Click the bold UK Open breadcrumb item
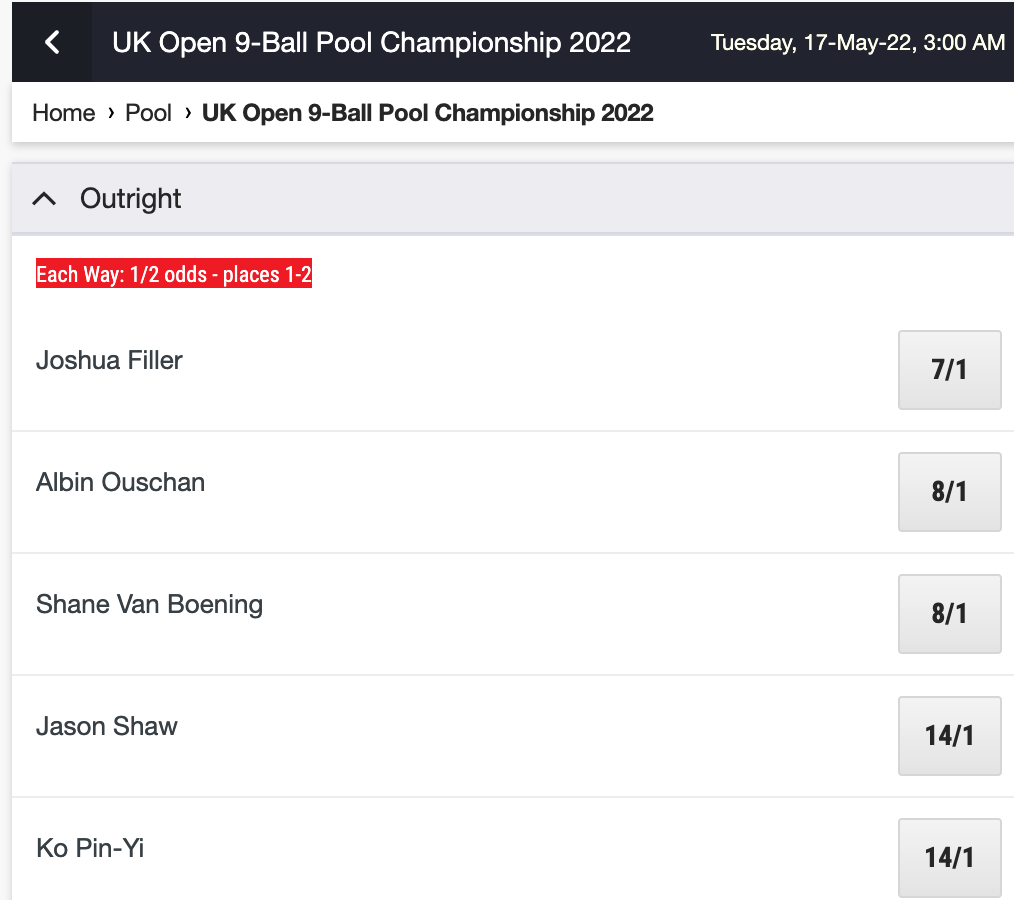This screenshot has height=900, width=1014. pyautogui.click(x=427, y=113)
